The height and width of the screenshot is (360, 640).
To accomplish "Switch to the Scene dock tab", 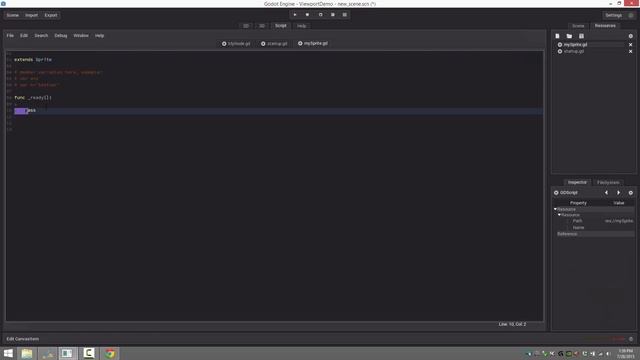I will point(578,26).
